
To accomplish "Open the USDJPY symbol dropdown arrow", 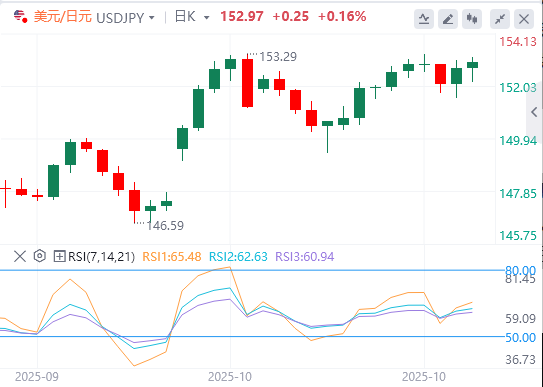I will [152, 18].
